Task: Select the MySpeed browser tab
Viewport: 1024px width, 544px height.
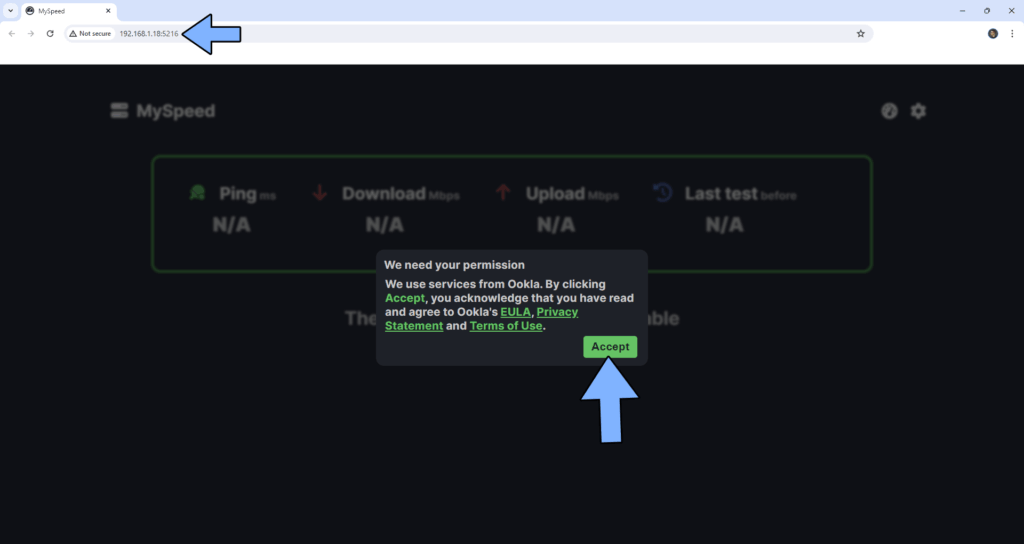Action: pos(69,11)
